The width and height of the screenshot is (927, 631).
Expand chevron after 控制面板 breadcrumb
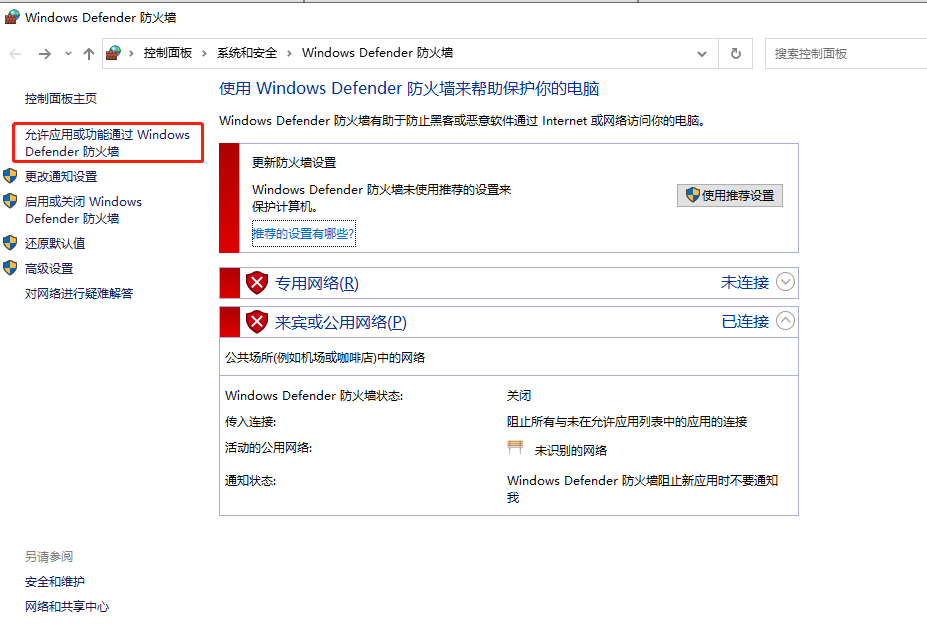coord(204,54)
